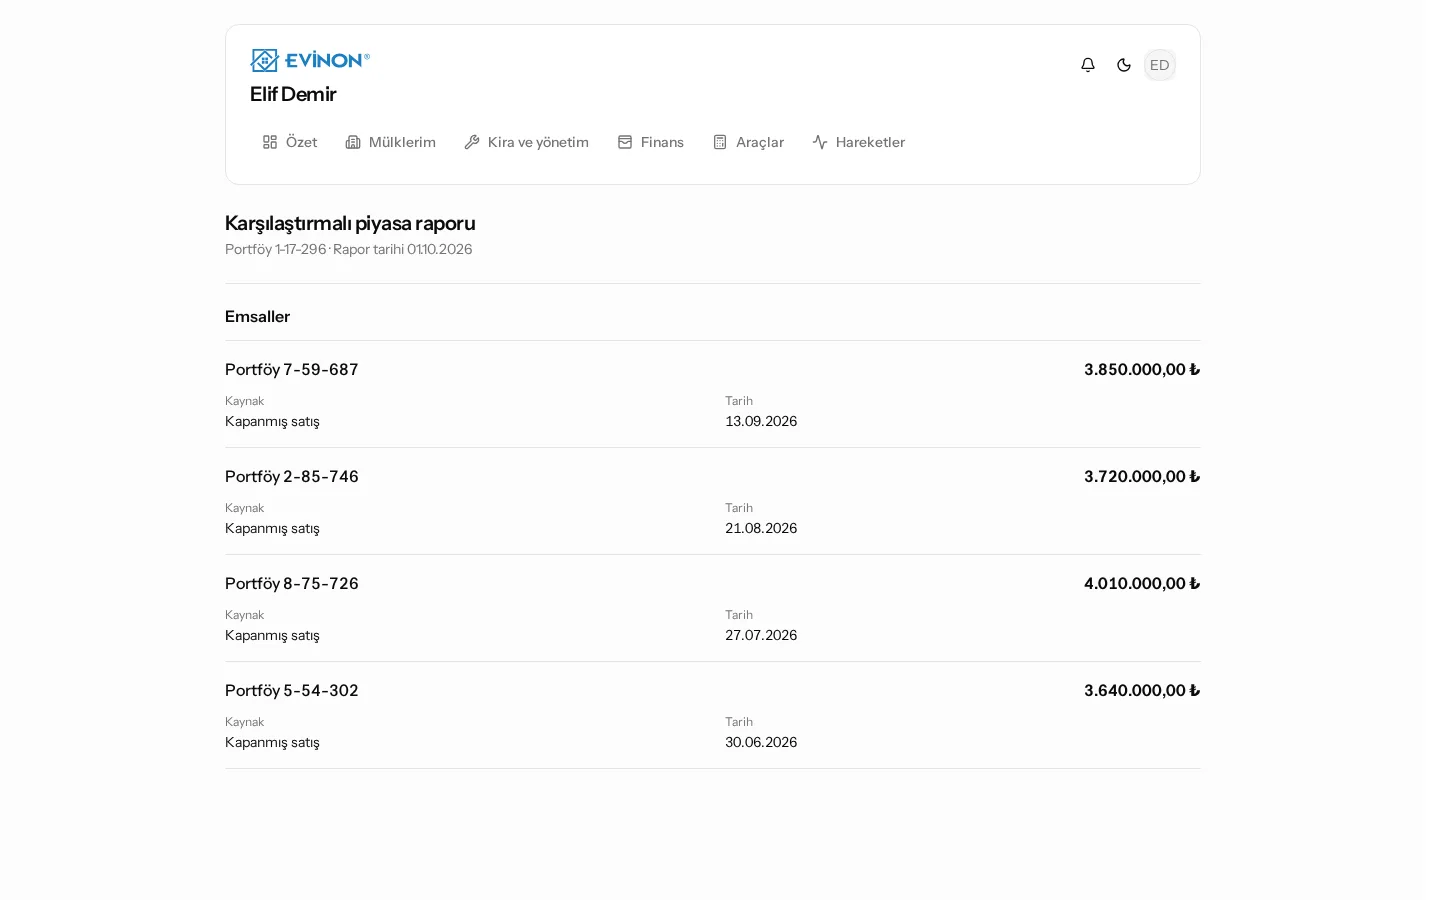Viewport: 1440px width, 900px height.
Task: Click the wrench icon for Kira ve yönetim
Action: pos(472,142)
